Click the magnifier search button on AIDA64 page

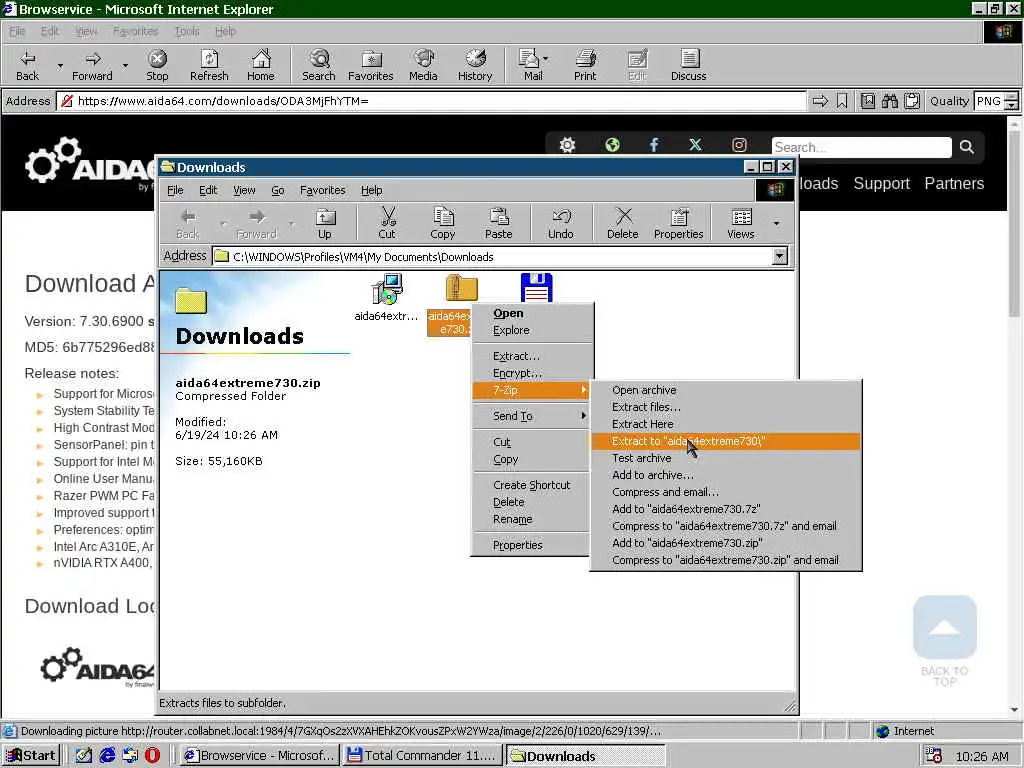click(x=967, y=147)
